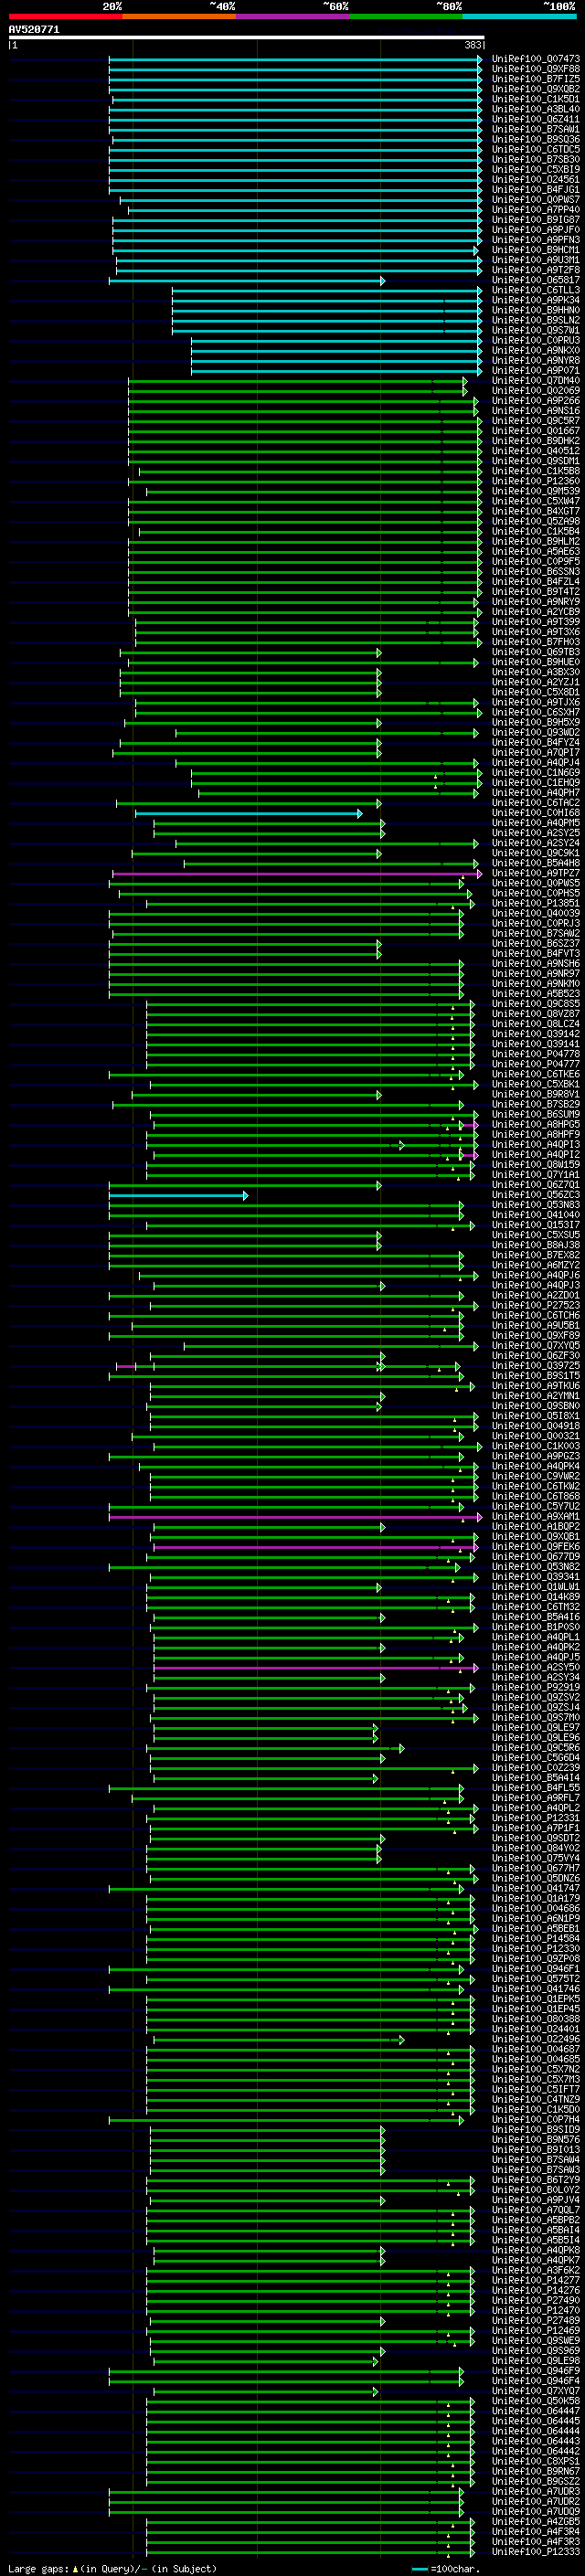Click label UniRef100_P14584
Screen dimensions: 585x2576
pos(536,1940)
